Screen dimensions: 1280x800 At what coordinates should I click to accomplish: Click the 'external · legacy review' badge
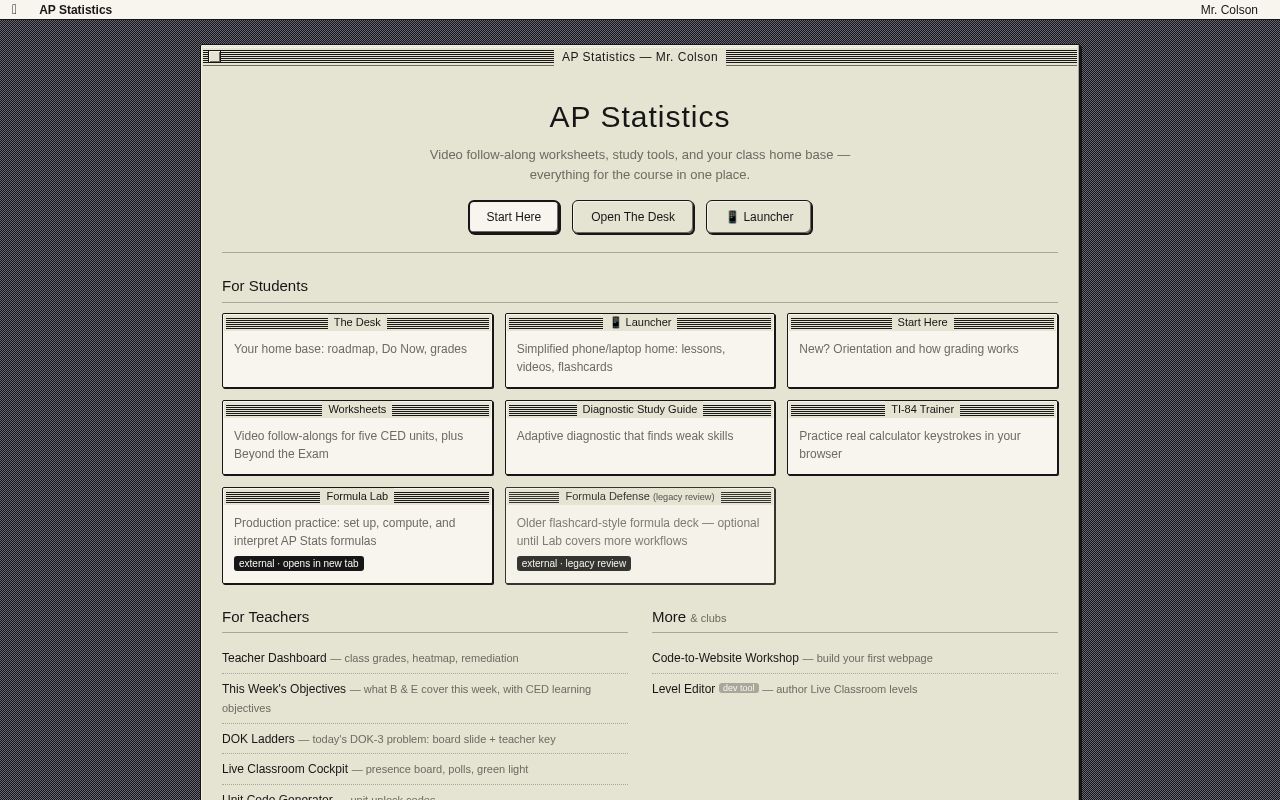point(574,563)
